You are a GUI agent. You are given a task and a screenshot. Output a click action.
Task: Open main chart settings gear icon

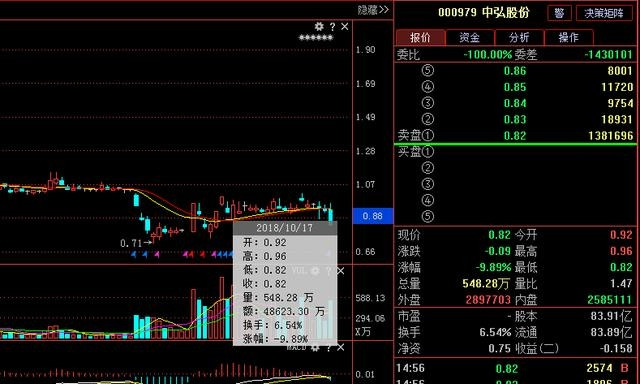pyautogui.click(x=319, y=27)
